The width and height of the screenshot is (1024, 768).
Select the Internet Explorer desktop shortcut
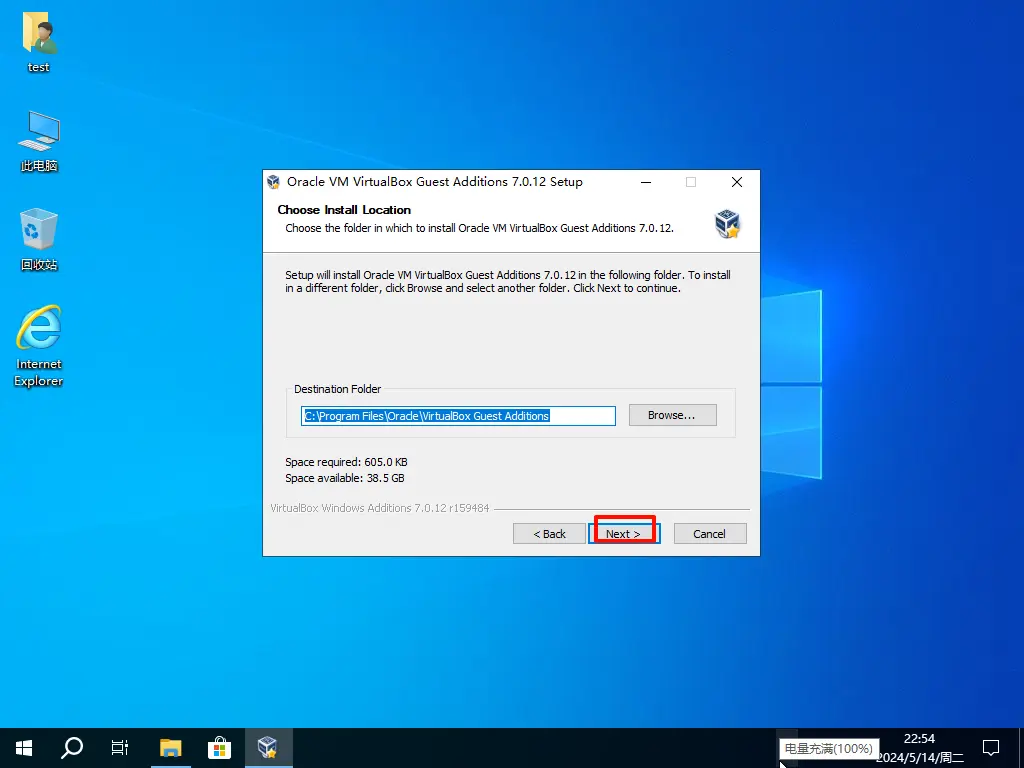pos(39,346)
